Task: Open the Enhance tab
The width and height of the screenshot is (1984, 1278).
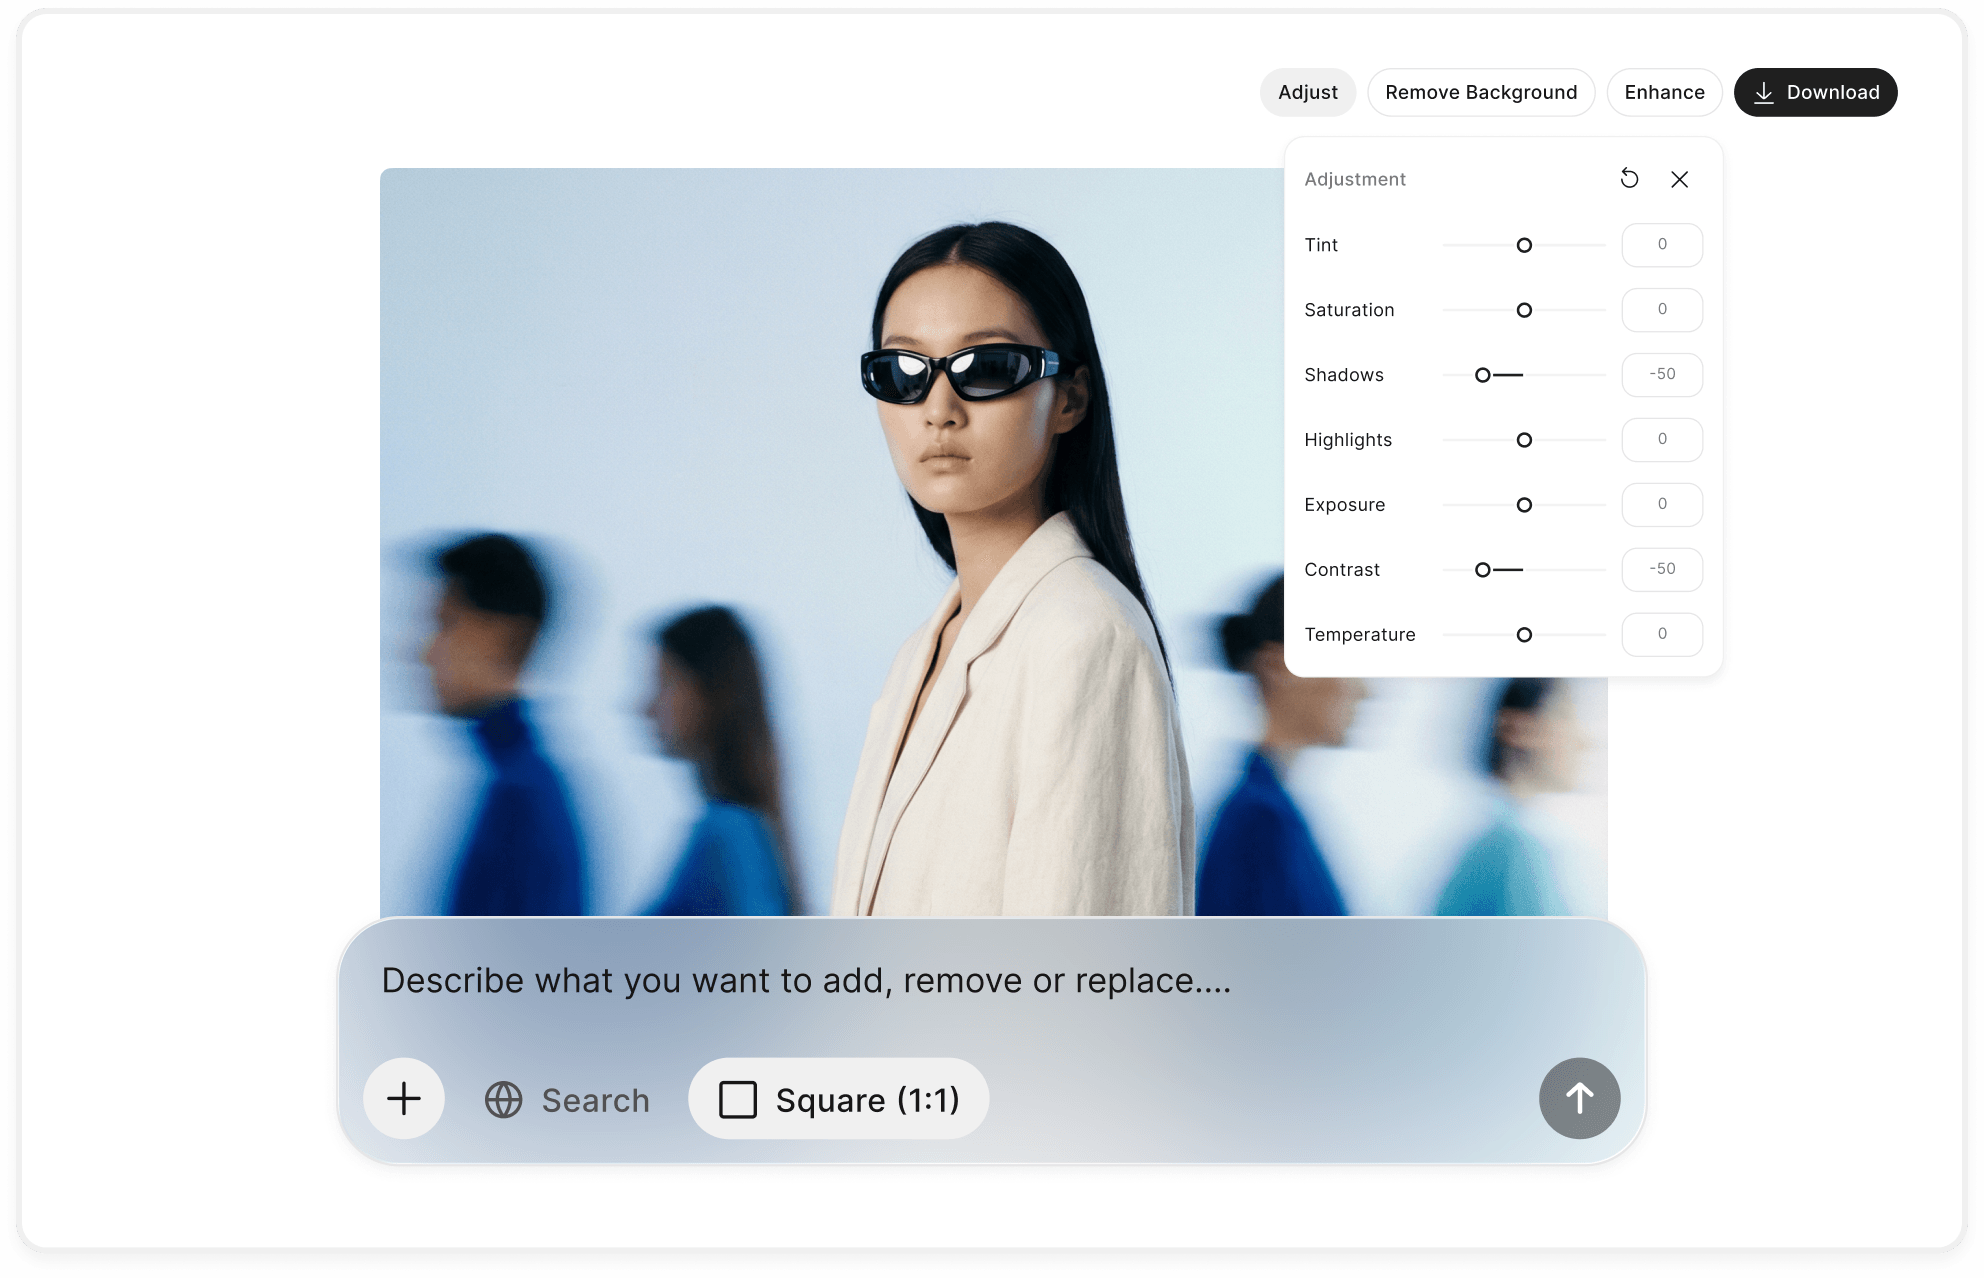Action: [x=1664, y=92]
